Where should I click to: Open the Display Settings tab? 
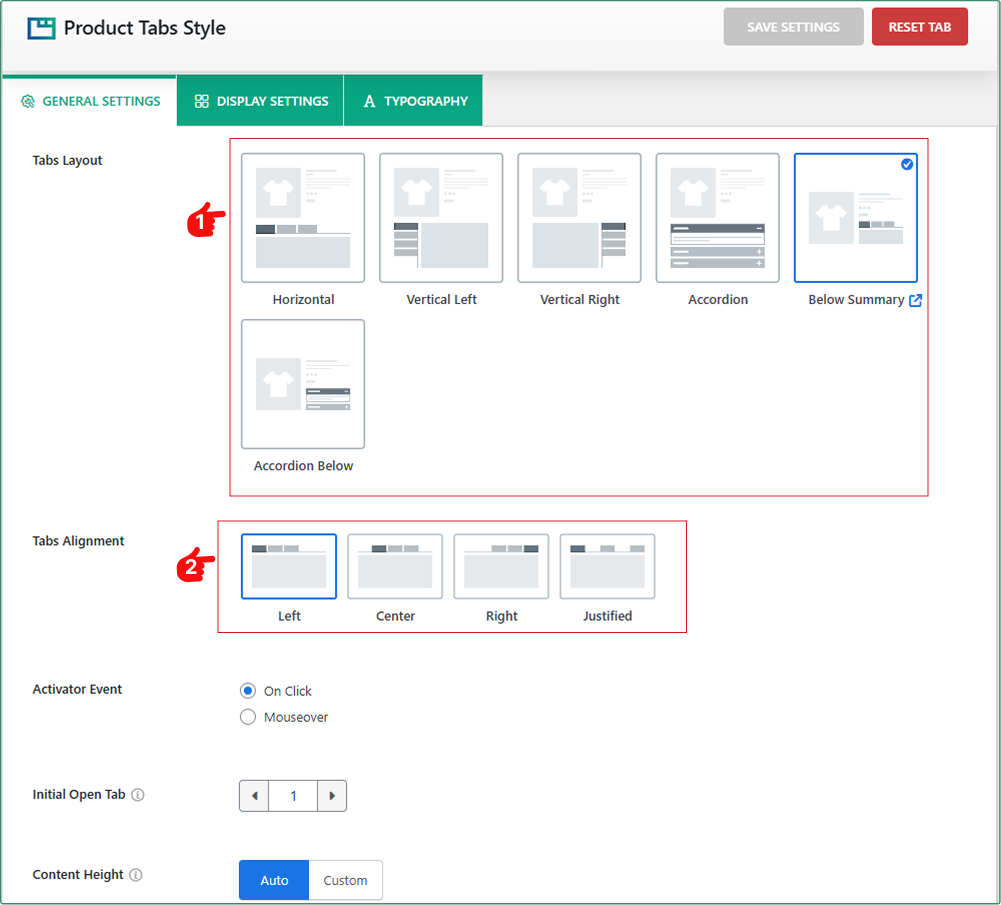261,101
